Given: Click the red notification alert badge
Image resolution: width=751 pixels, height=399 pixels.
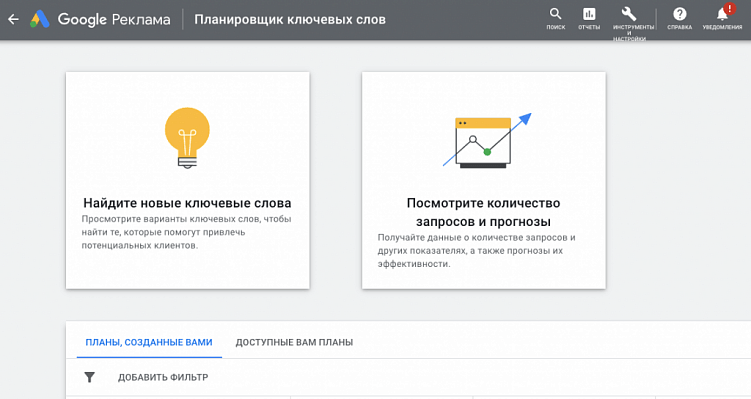Looking at the screenshot, I should tap(730, 9).
